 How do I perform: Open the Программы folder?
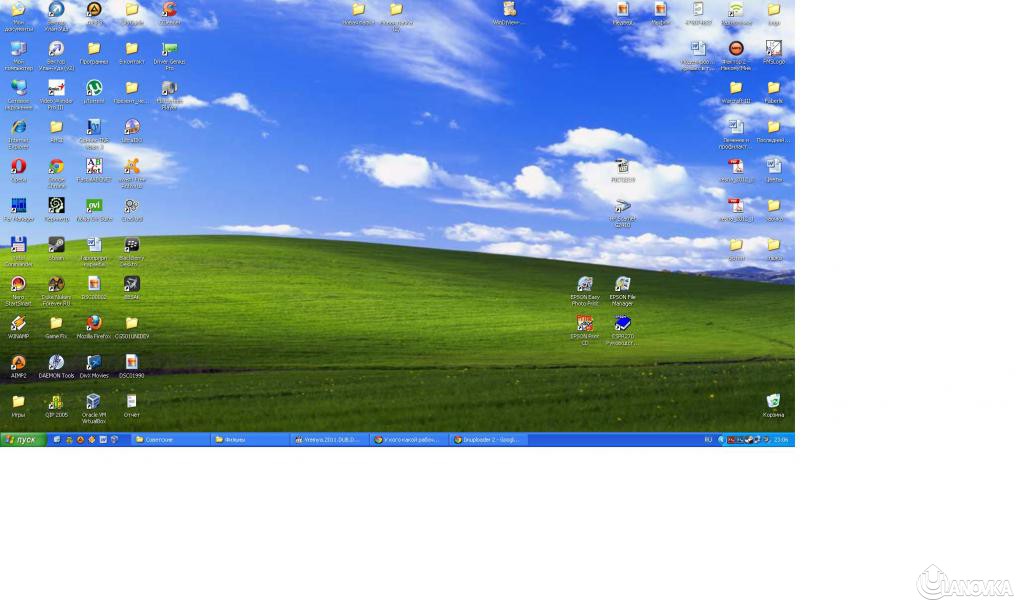pos(94,54)
